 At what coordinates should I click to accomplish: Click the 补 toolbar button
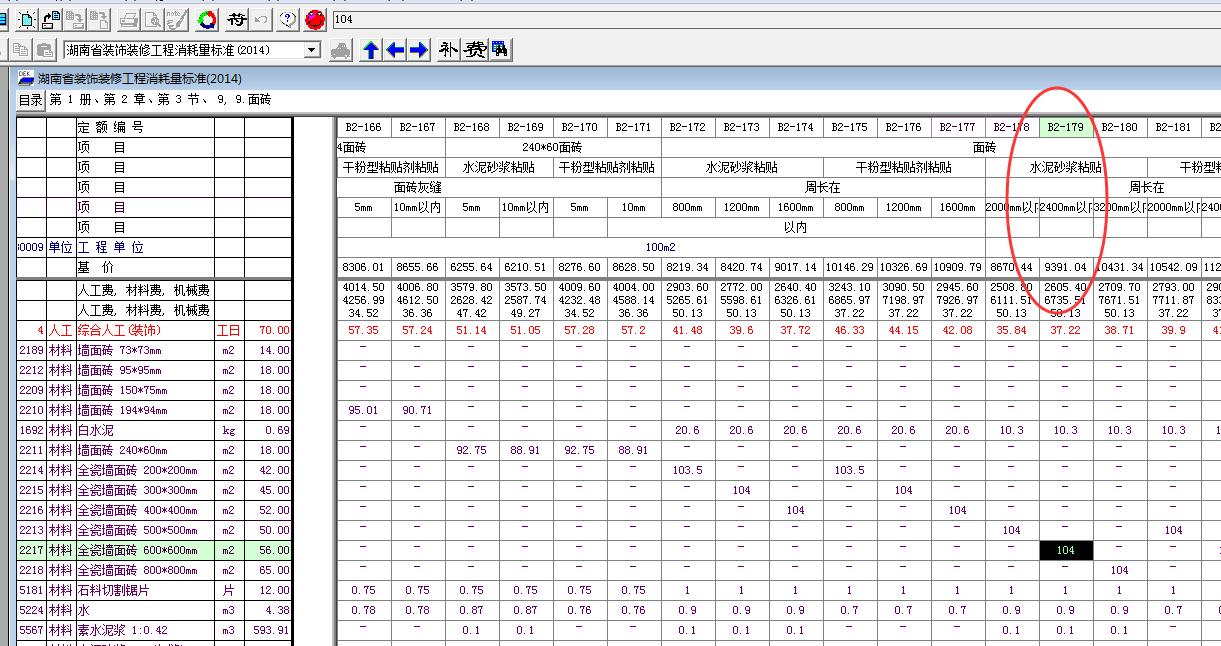449,50
